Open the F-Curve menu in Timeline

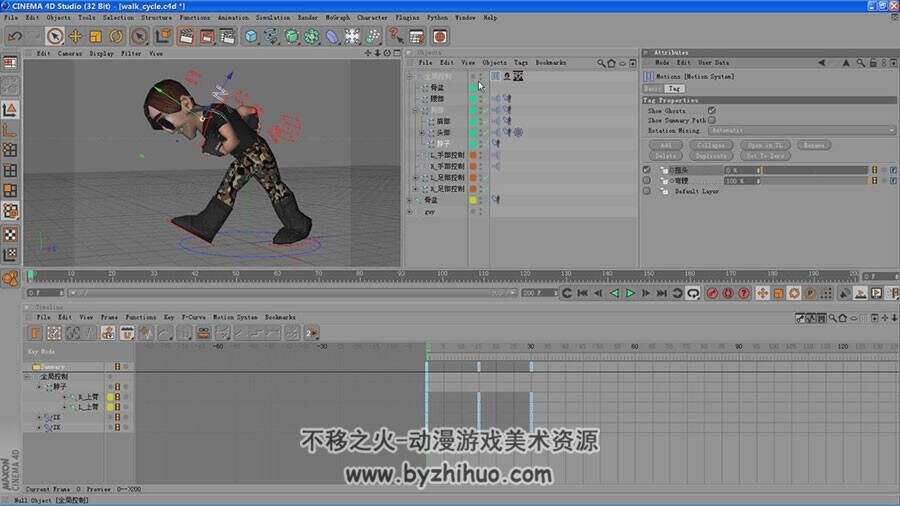[x=193, y=317]
